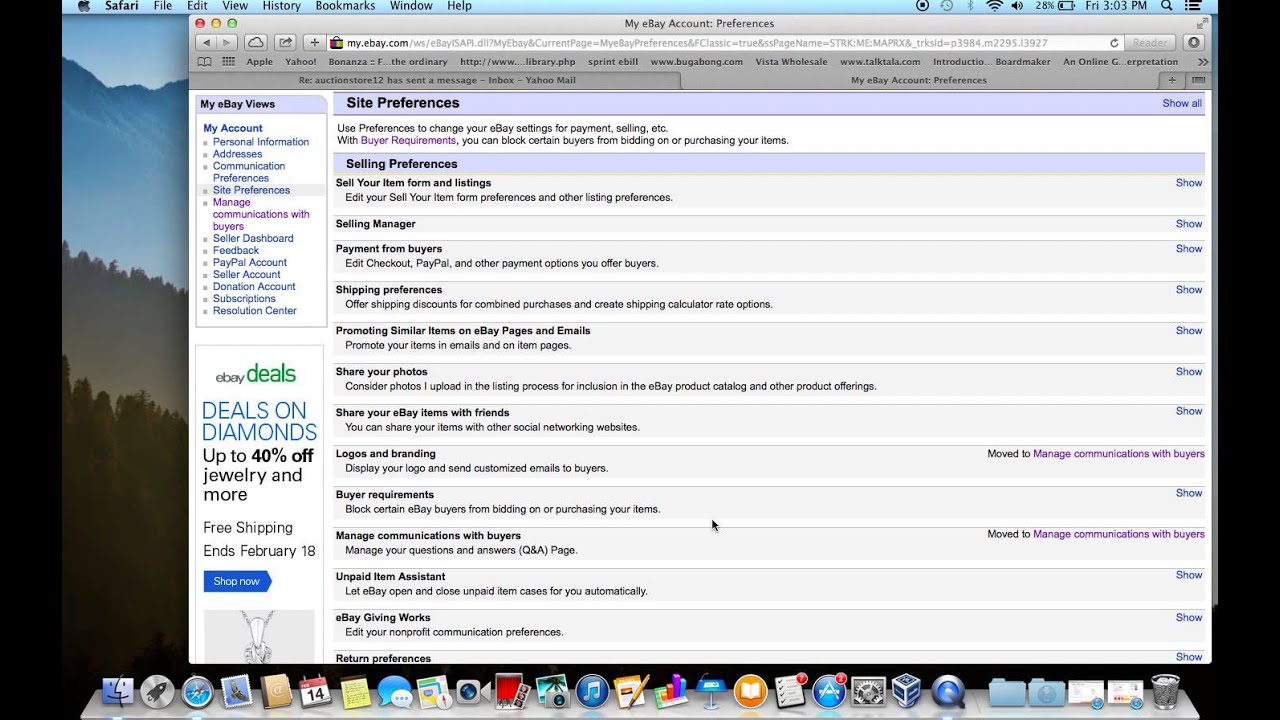This screenshot has height=720, width=1280.
Task: Open iTunes from the dock
Action: pyautogui.click(x=592, y=691)
